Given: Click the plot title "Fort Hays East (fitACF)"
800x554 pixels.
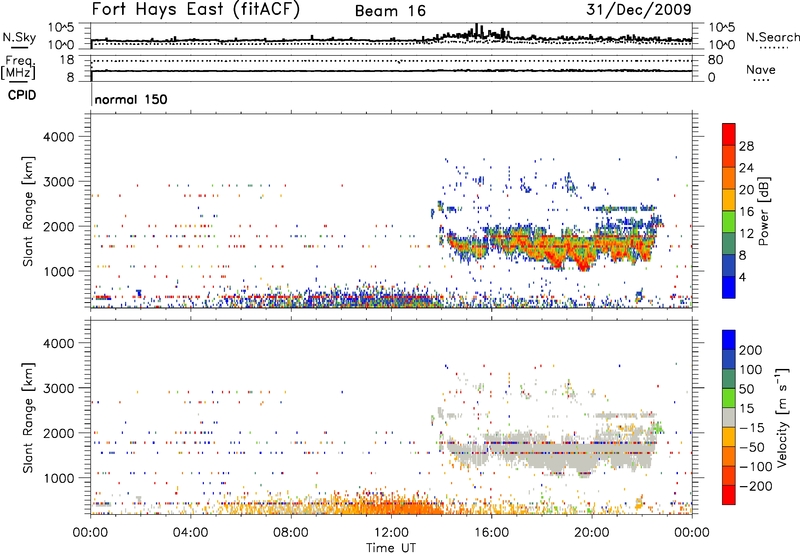Looking at the screenshot, I should pos(195,10).
